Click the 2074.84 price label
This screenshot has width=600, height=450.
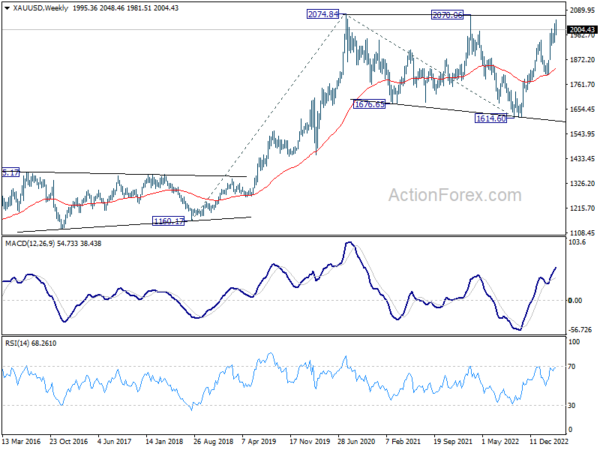323,14
